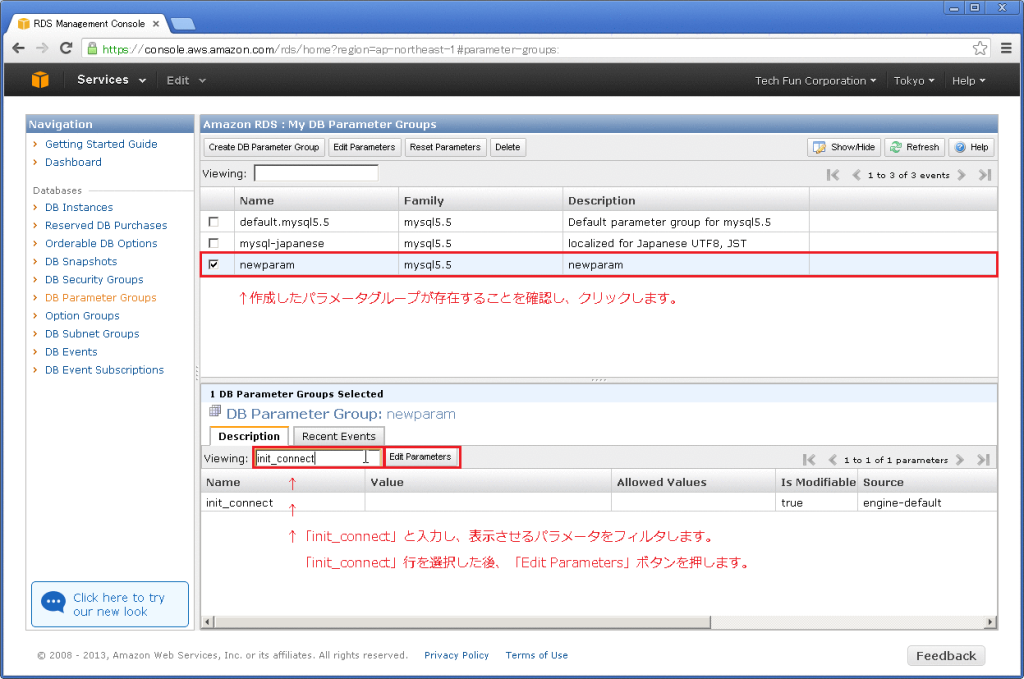This screenshot has width=1024, height=679.
Task: Open the Edit dropdown in header
Action: click(x=186, y=80)
